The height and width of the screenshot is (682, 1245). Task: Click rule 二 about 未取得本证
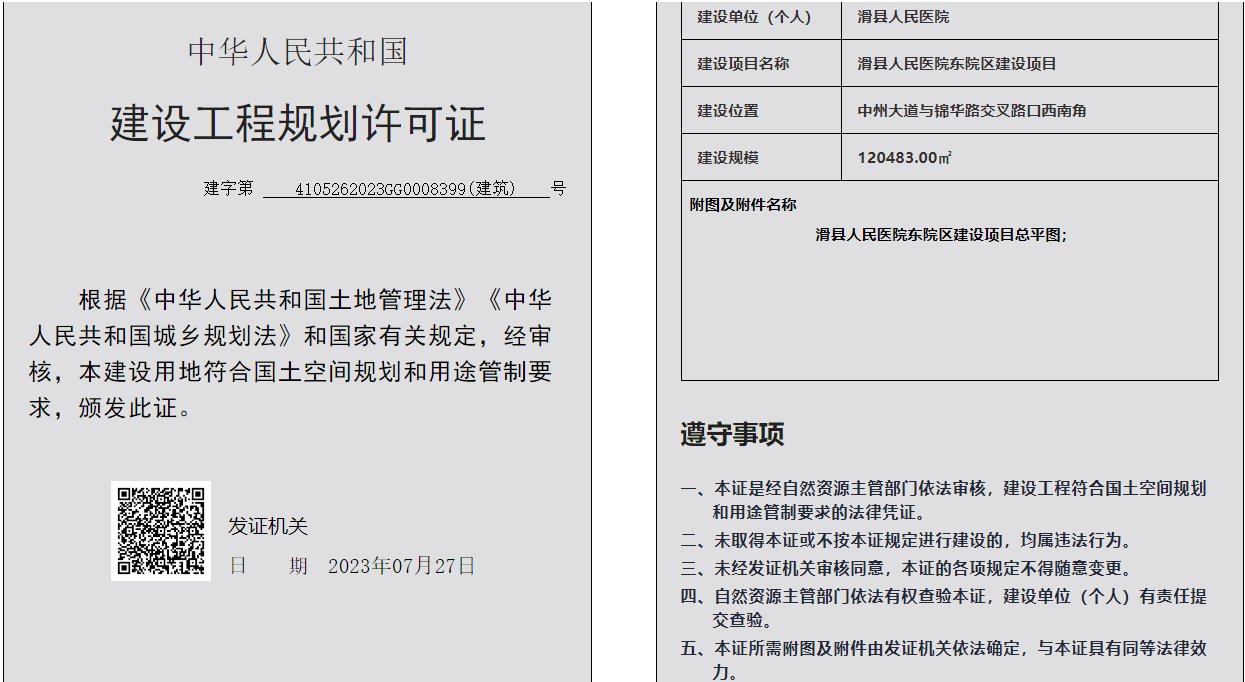pyautogui.click(x=907, y=541)
